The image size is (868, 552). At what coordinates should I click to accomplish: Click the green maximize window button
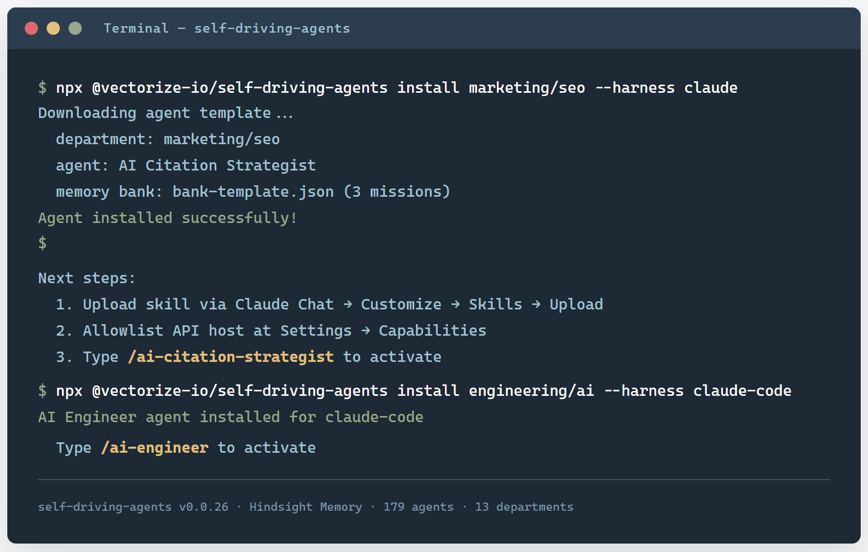75,28
